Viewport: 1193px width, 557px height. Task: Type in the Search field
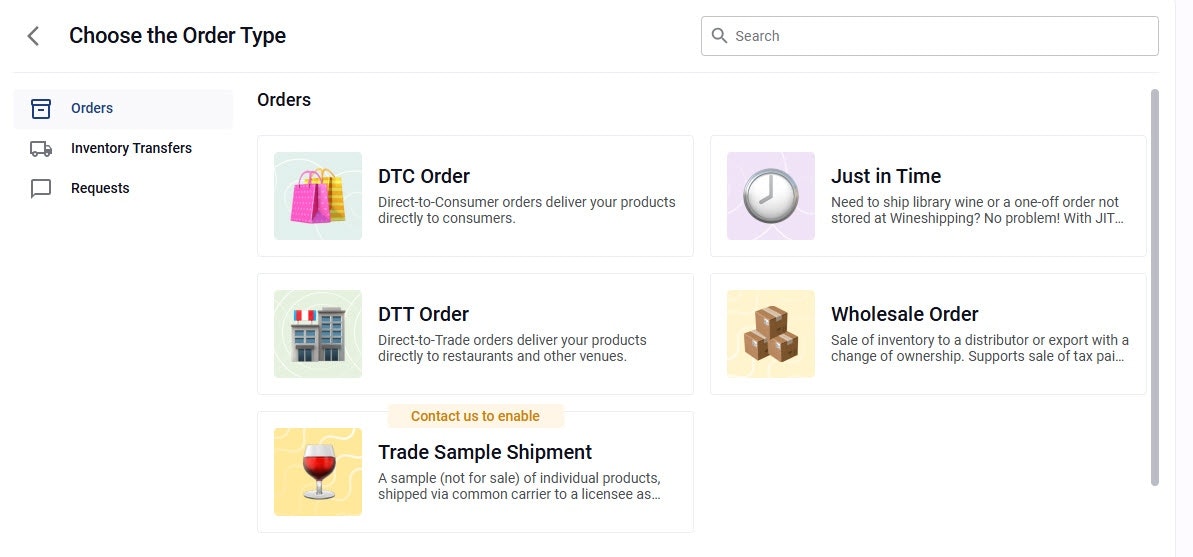[x=940, y=36]
